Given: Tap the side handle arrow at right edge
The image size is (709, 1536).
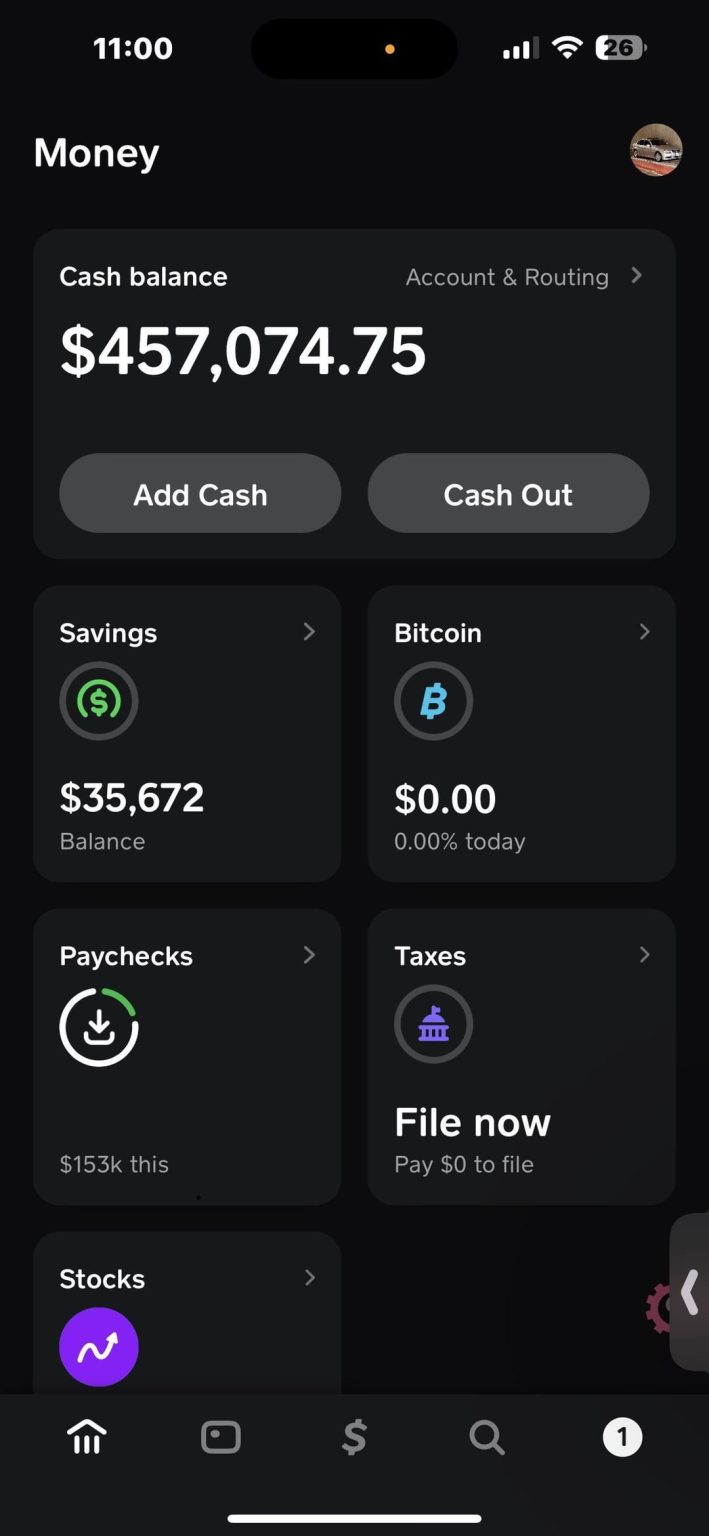Looking at the screenshot, I should (689, 1292).
